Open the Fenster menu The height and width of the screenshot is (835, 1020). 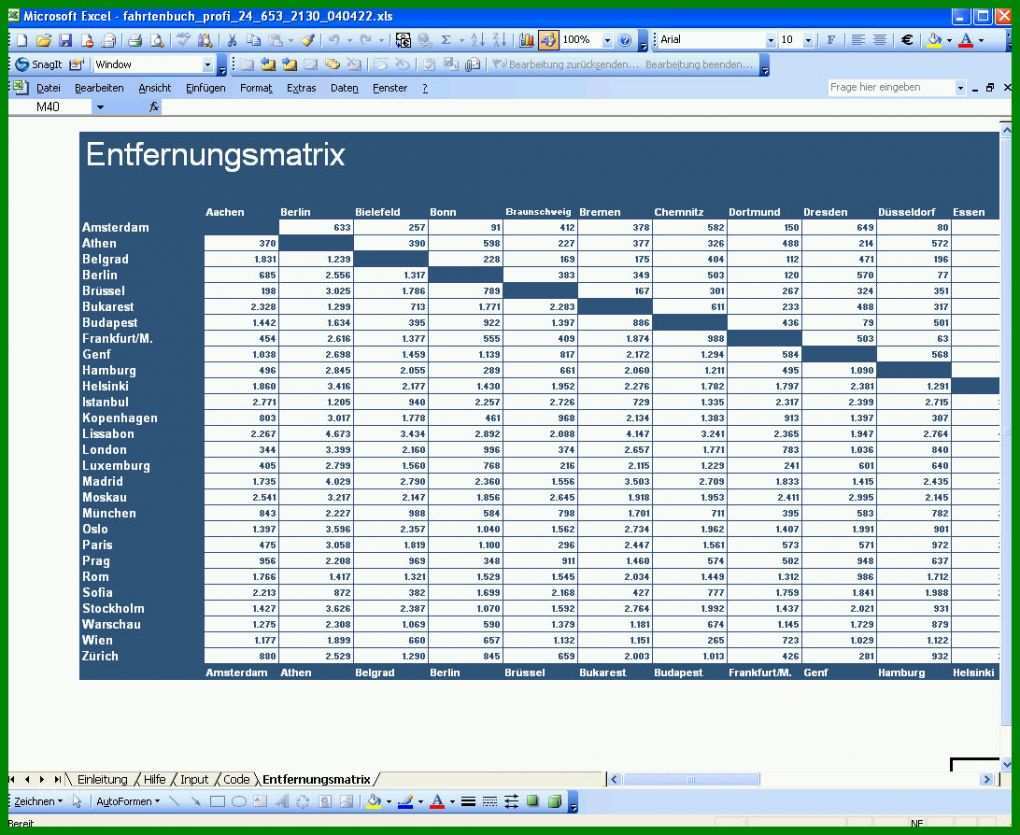(390, 88)
